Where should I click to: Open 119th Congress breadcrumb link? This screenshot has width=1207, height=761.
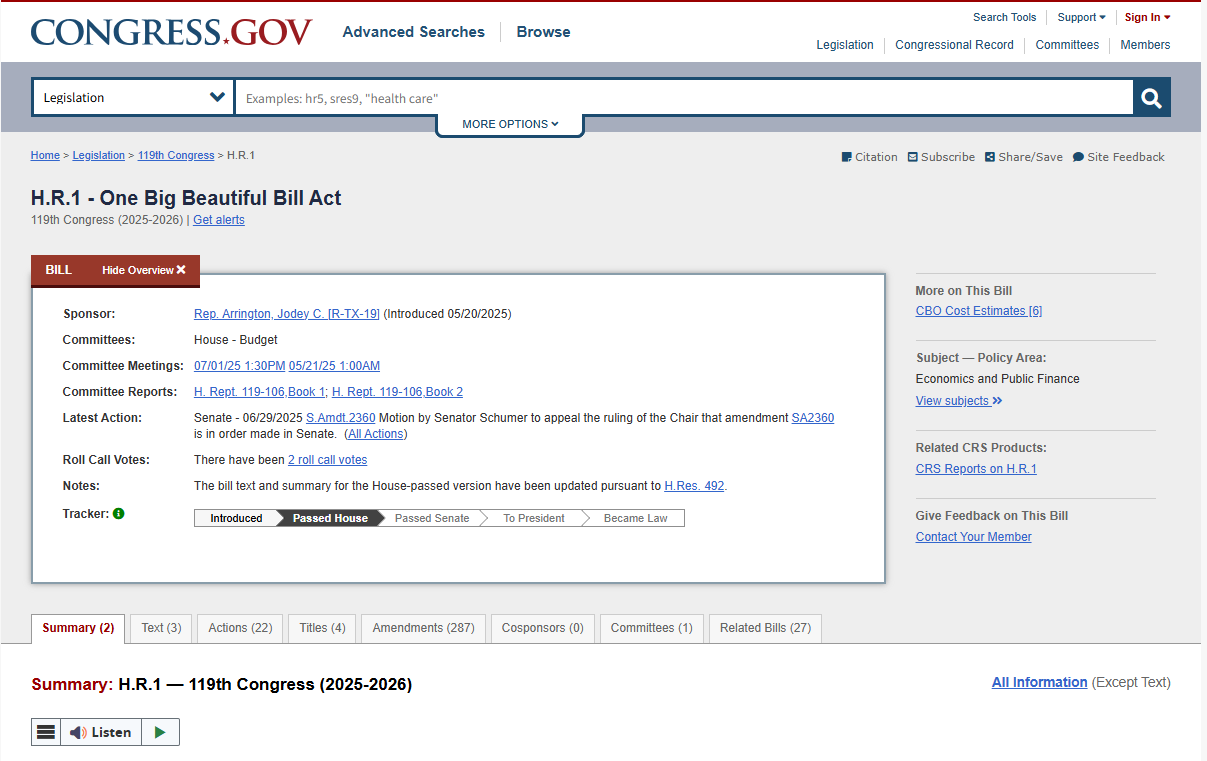pos(176,156)
